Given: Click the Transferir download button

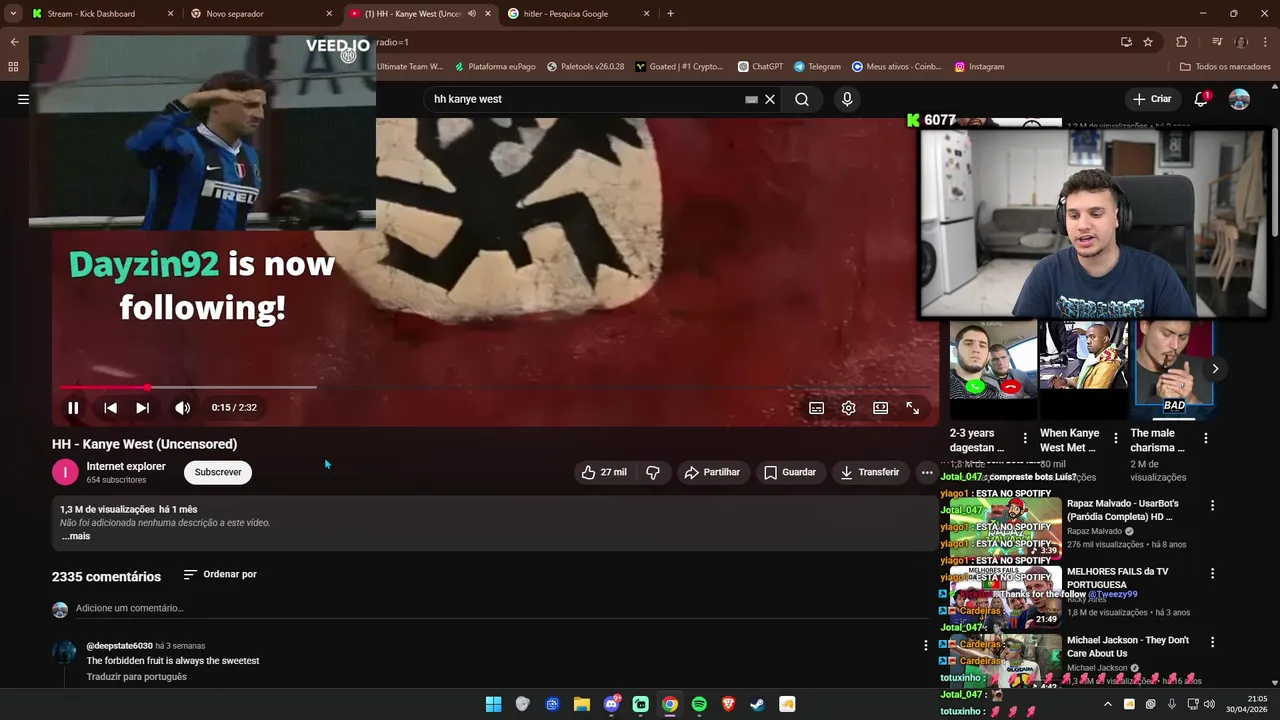Looking at the screenshot, I should (870, 472).
